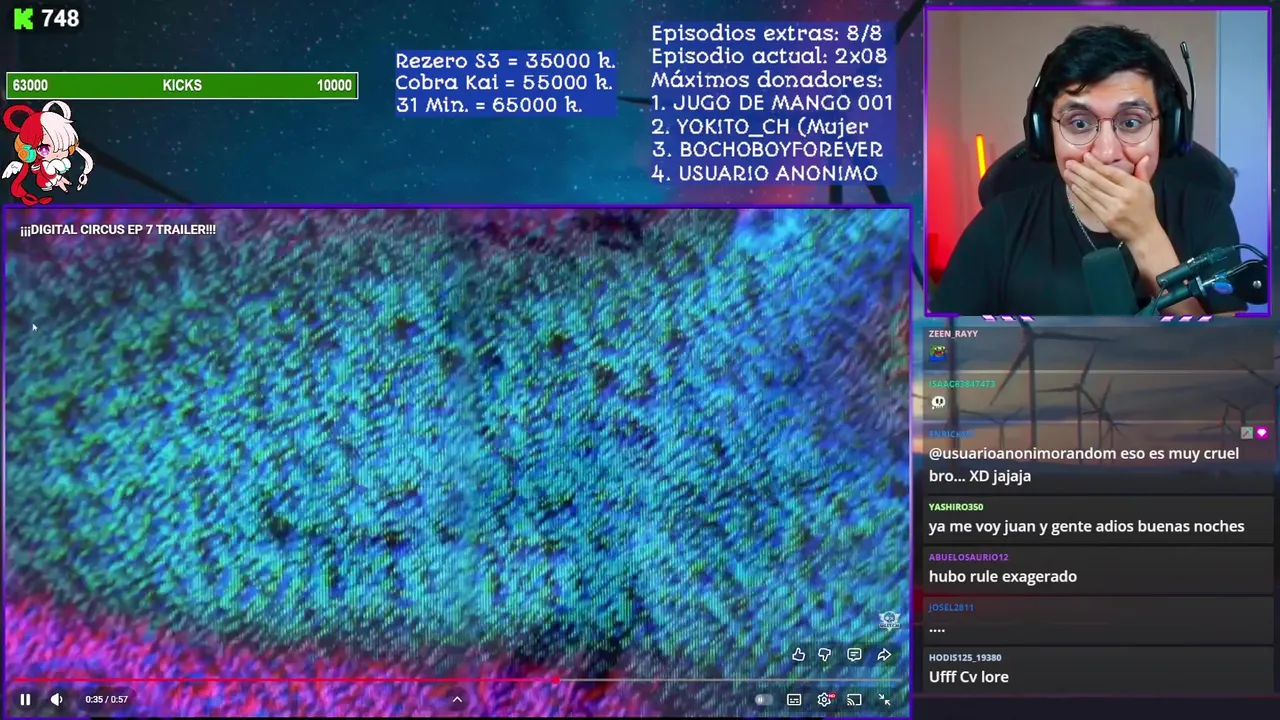Click the streamer webcam feed
Screen dimensions: 1280x720
(1097, 162)
